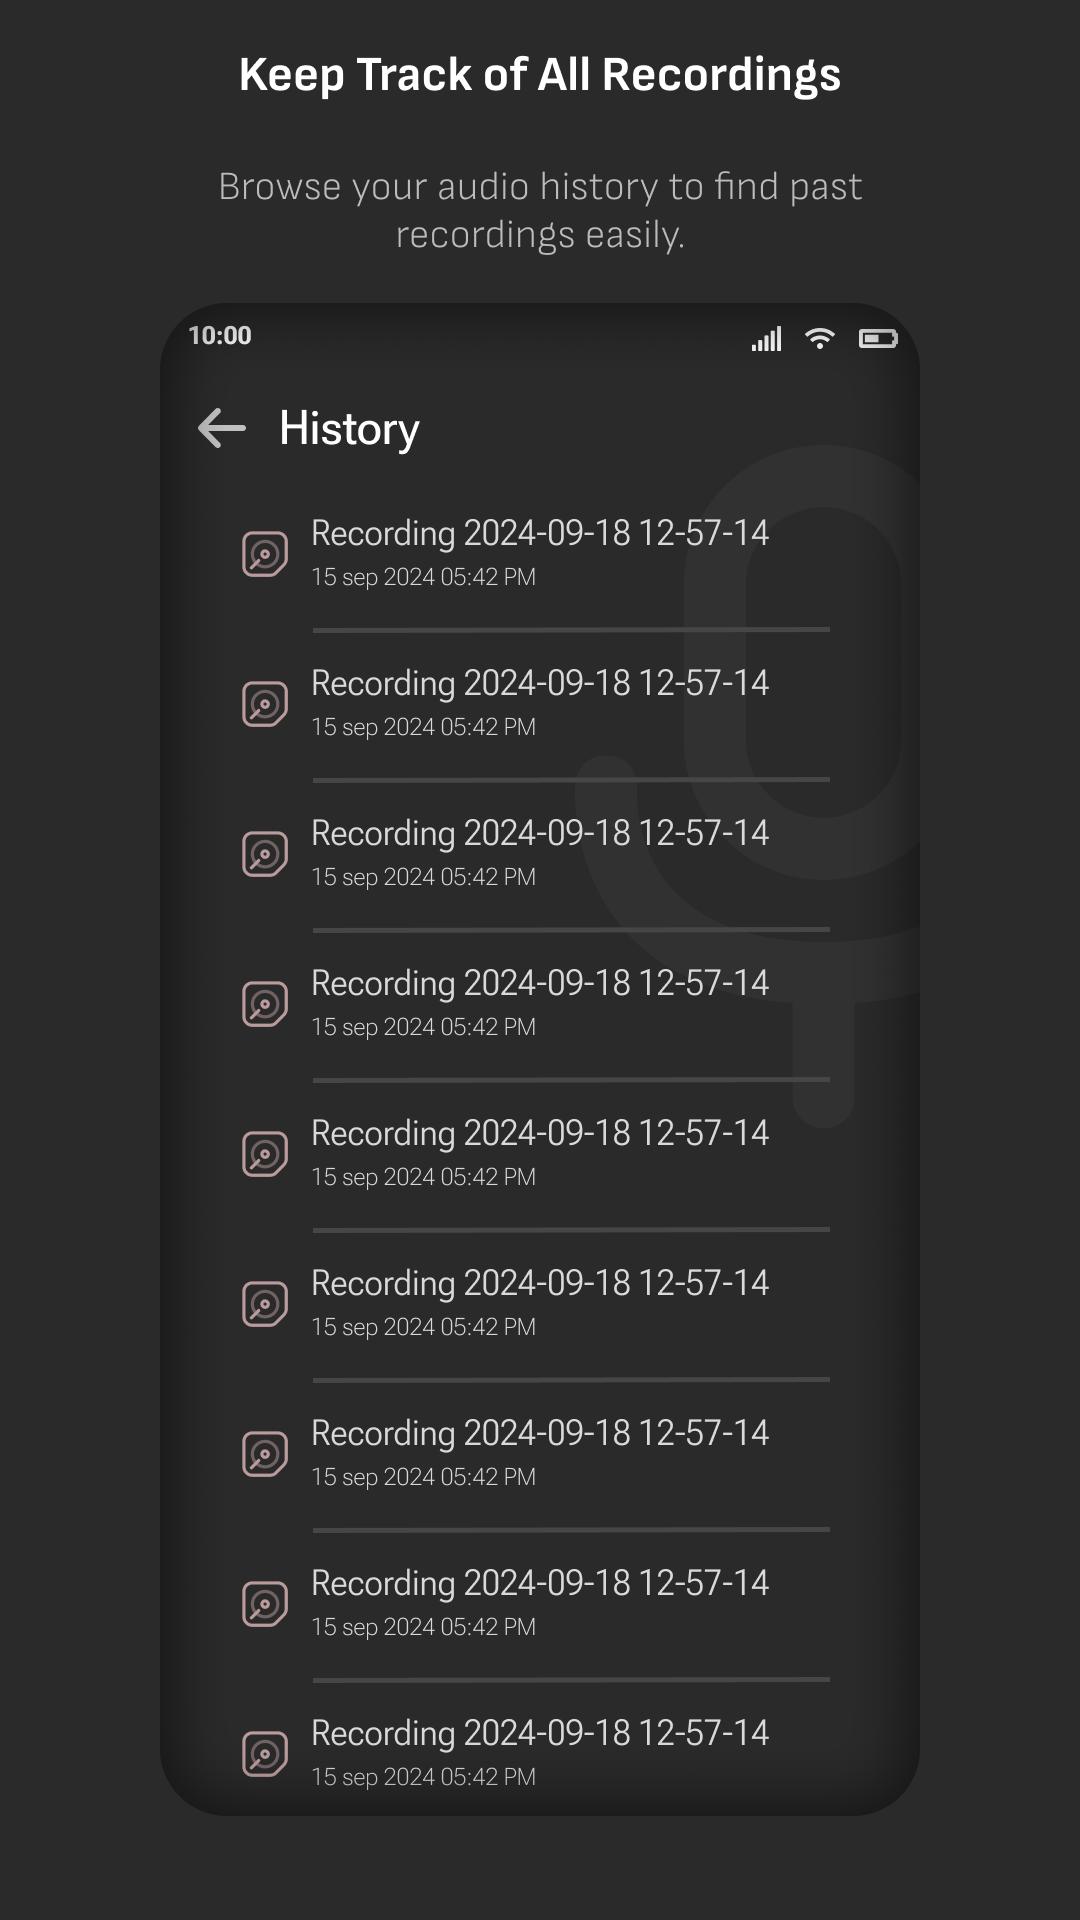
Task: Tap the fourth recording's disc icon
Action: pyautogui.click(x=265, y=1004)
